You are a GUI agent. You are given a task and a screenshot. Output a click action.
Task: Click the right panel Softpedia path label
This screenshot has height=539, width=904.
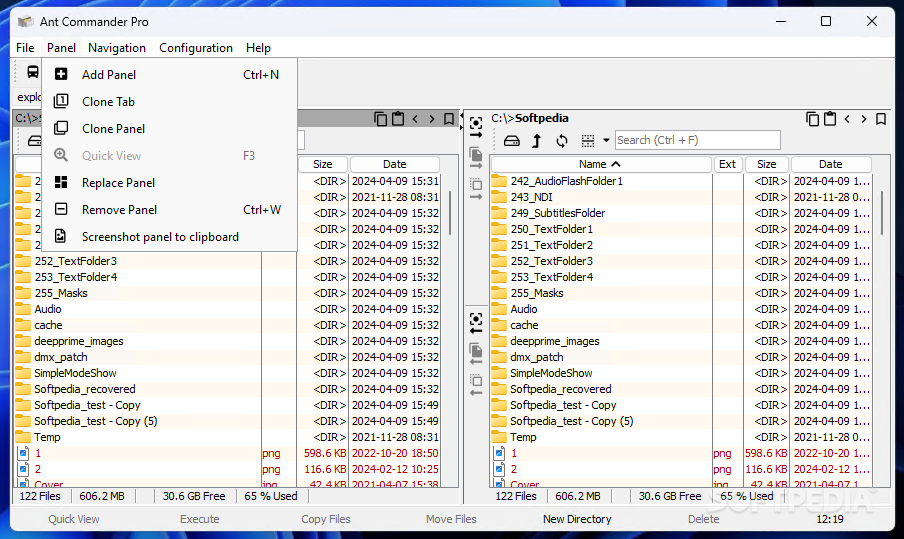[530, 118]
